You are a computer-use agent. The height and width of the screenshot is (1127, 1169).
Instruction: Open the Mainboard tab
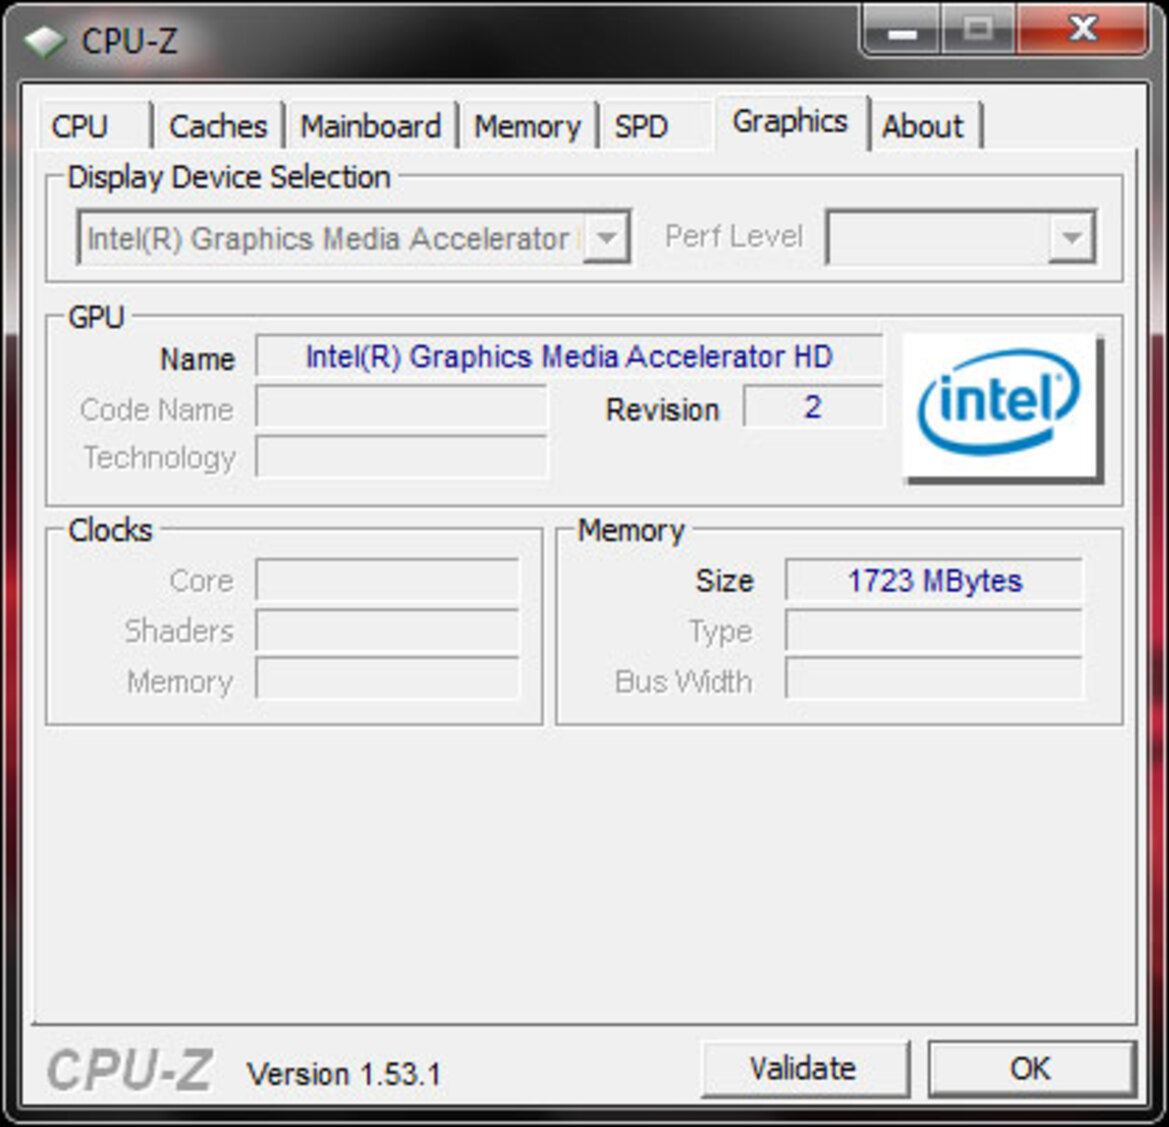click(371, 125)
